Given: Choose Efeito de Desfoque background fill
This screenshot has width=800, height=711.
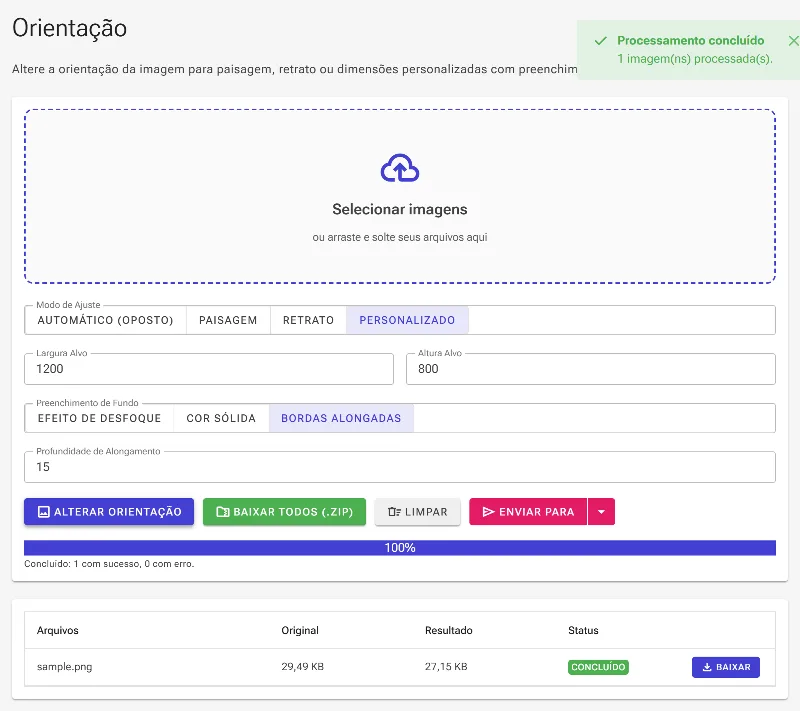Looking at the screenshot, I should [x=99, y=418].
